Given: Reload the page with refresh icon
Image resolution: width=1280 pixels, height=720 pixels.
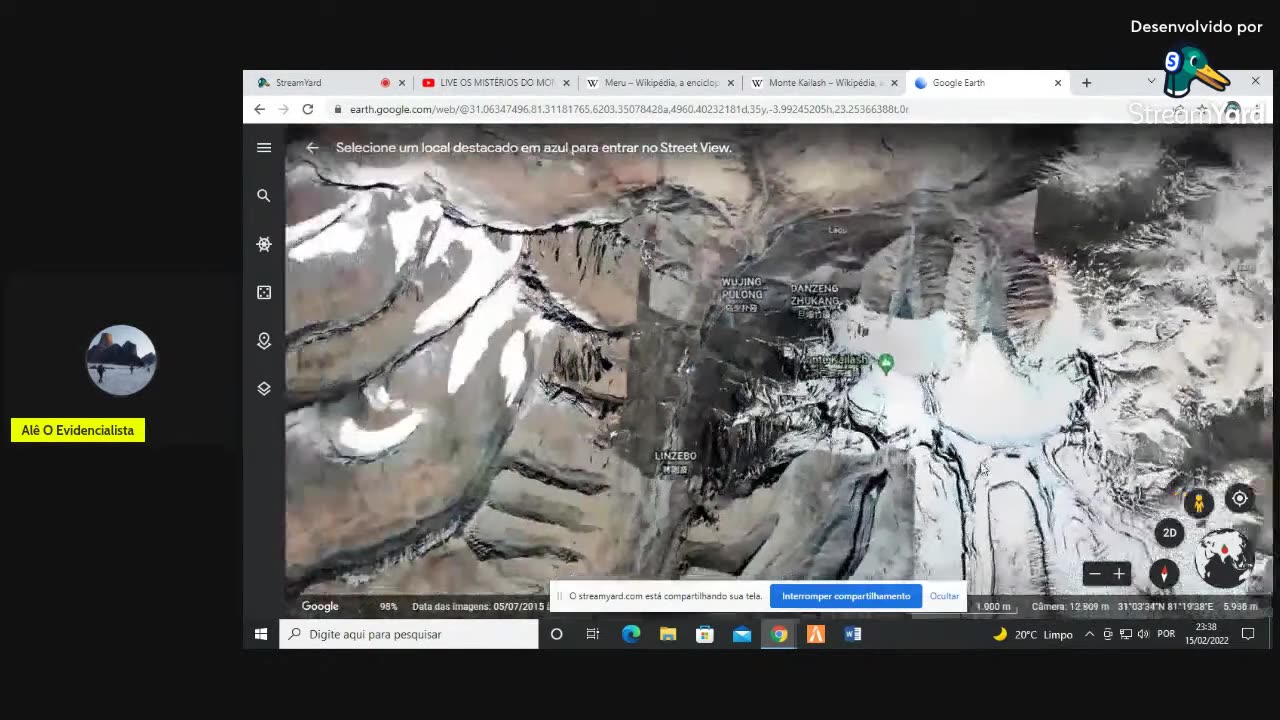Looking at the screenshot, I should [x=308, y=109].
